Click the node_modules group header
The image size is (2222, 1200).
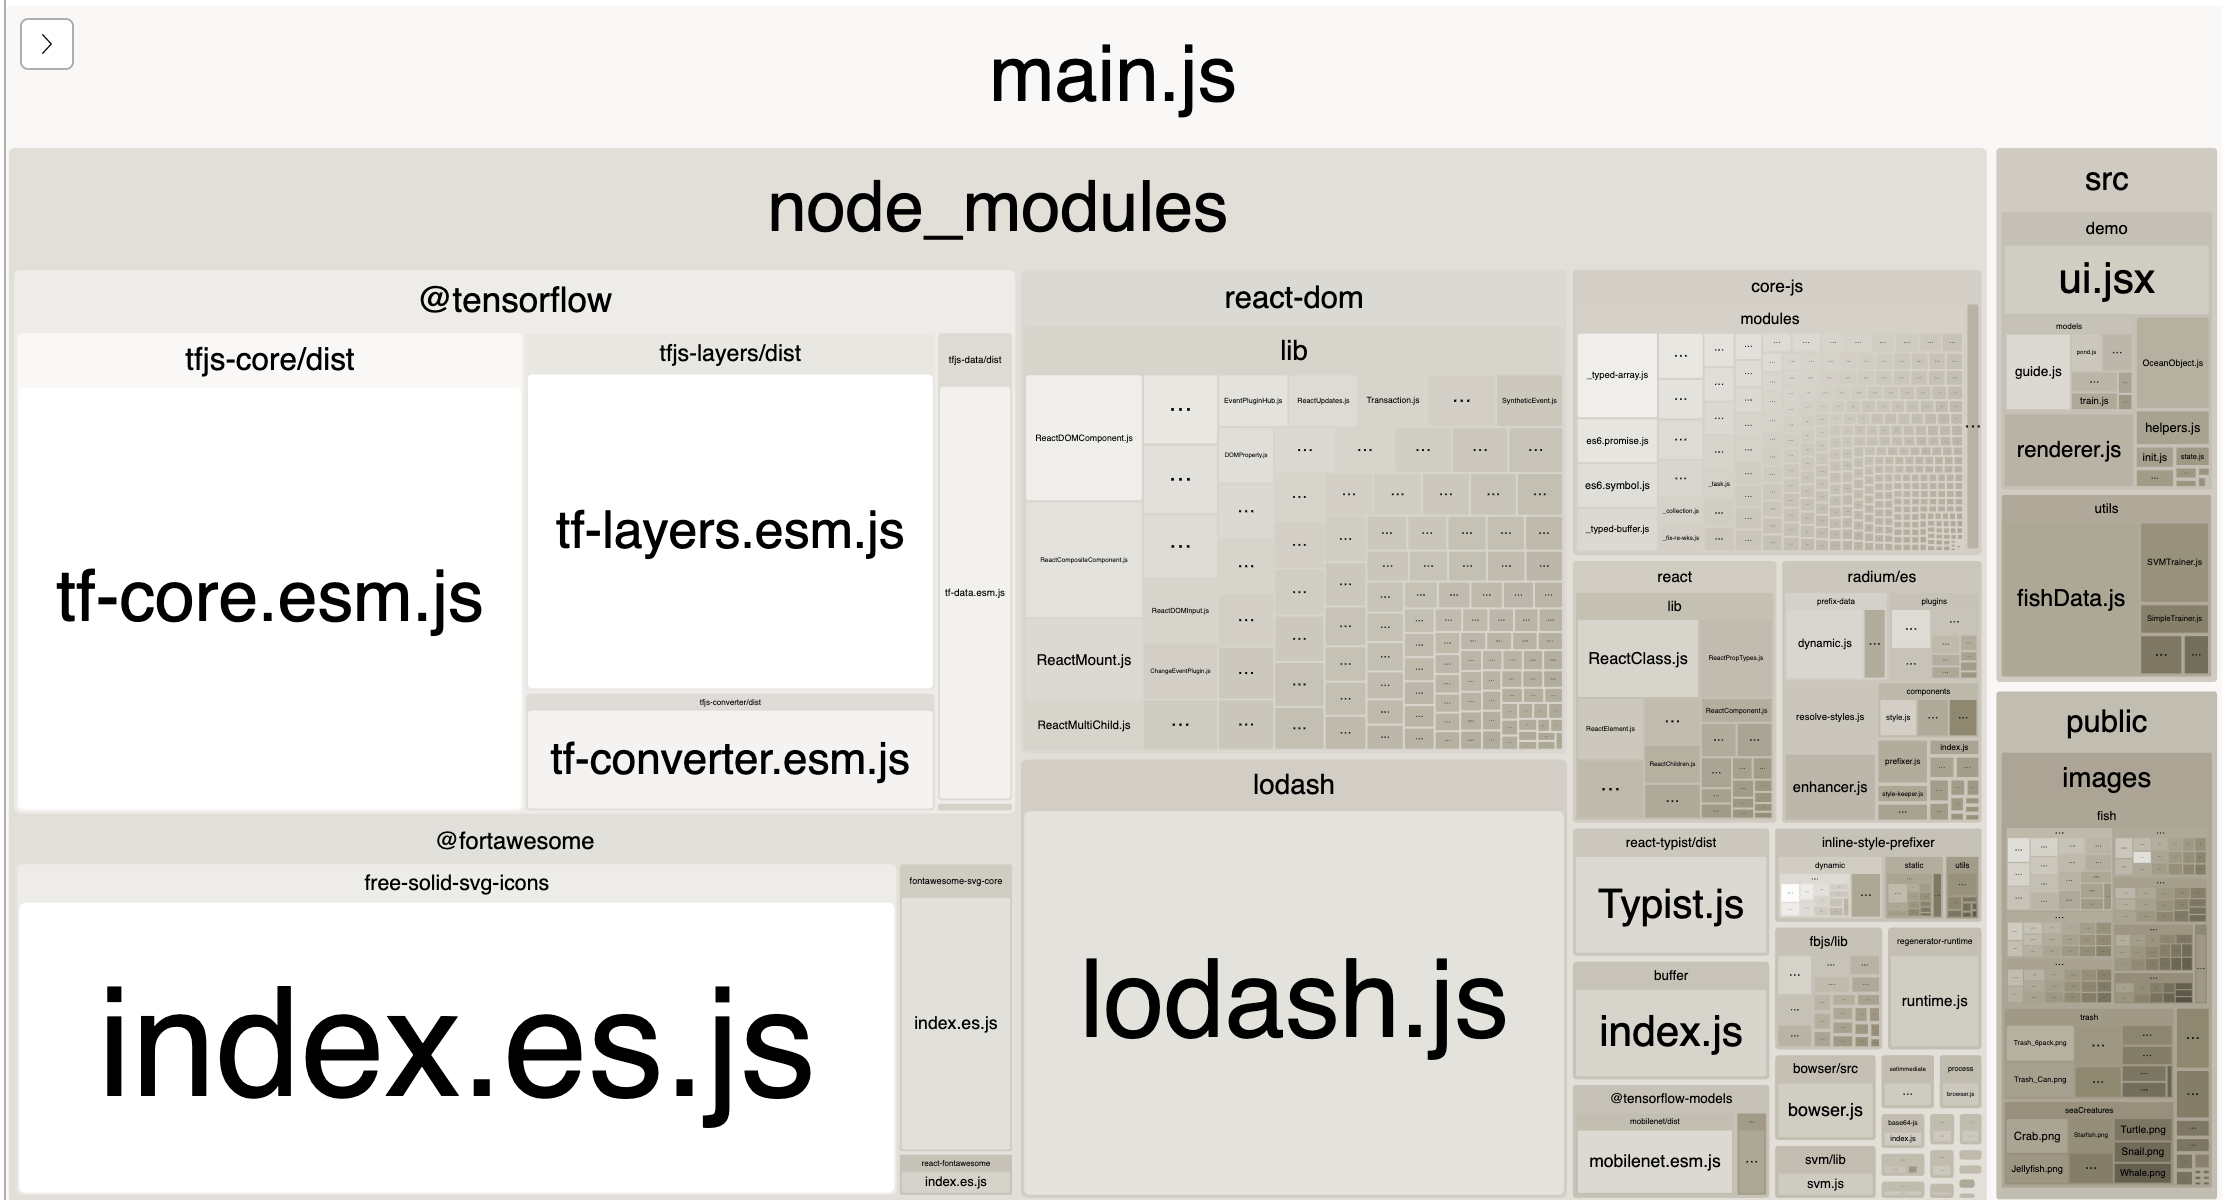pyautogui.click(x=997, y=208)
